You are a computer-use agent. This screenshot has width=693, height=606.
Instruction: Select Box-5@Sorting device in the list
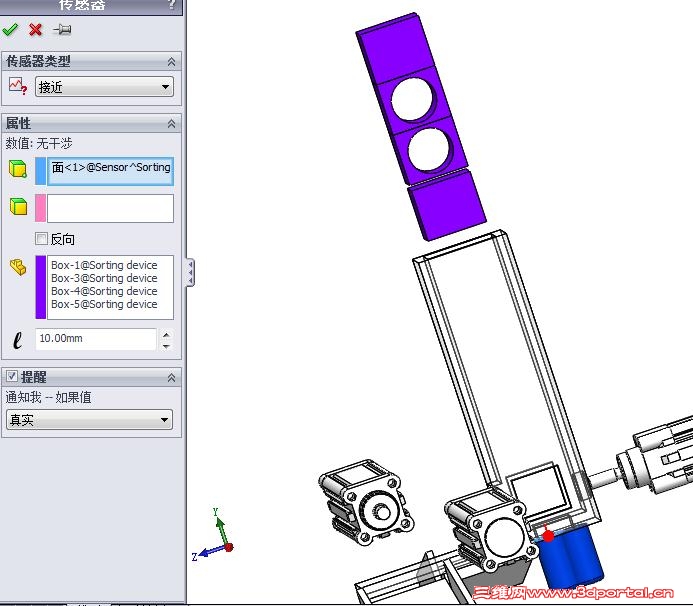click(104, 304)
